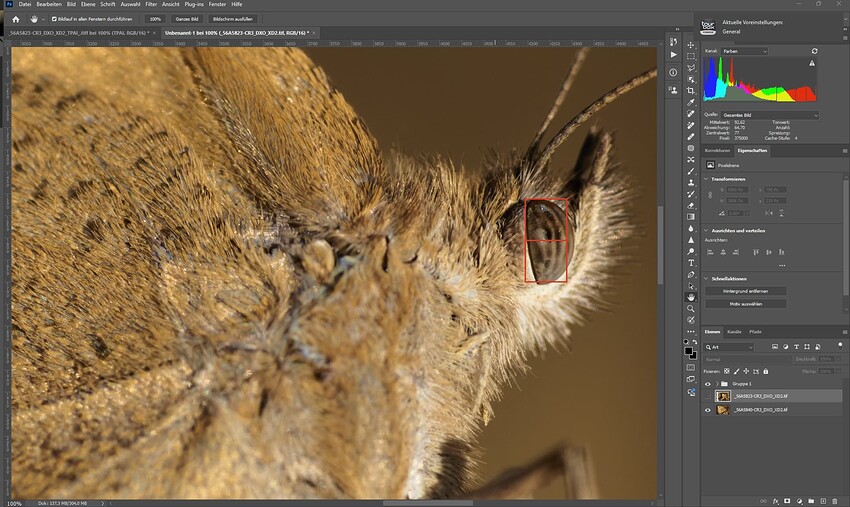Open the Quelle 'Gesamtes Bild' dropdown

click(x=769, y=115)
